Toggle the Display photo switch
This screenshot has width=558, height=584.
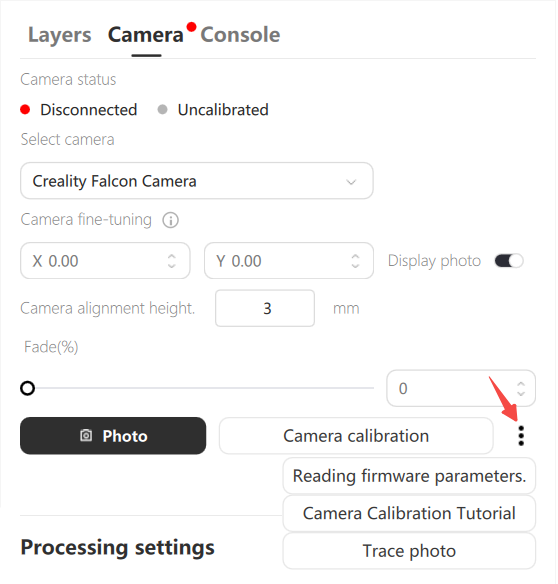509,261
